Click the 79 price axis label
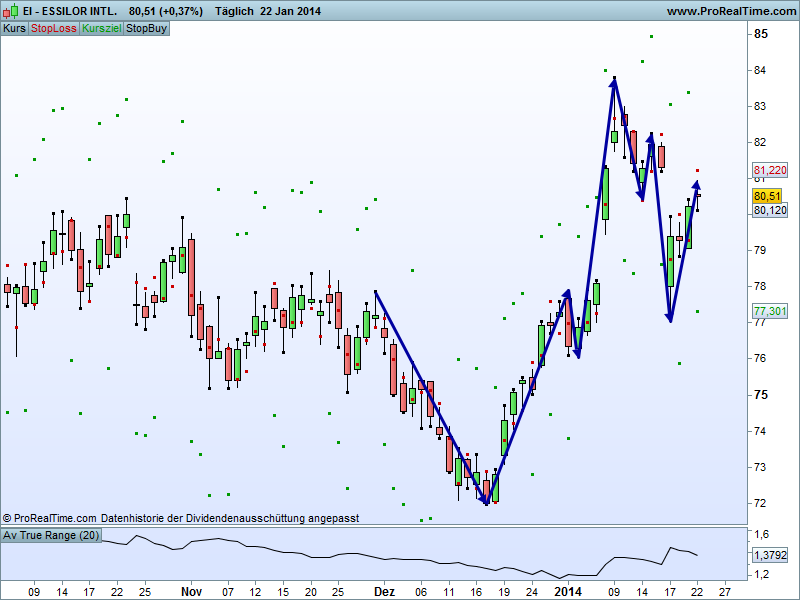This screenshot has height=600, width=800. (x=760, y=250)
